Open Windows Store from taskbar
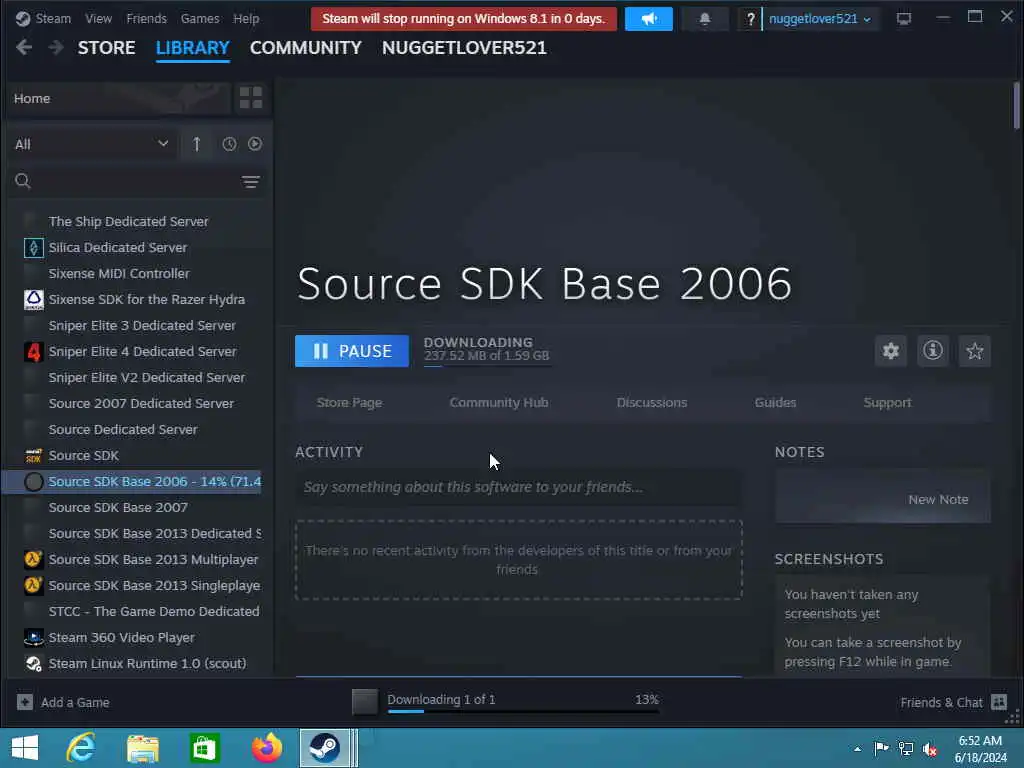 click(x=204, y=748)
